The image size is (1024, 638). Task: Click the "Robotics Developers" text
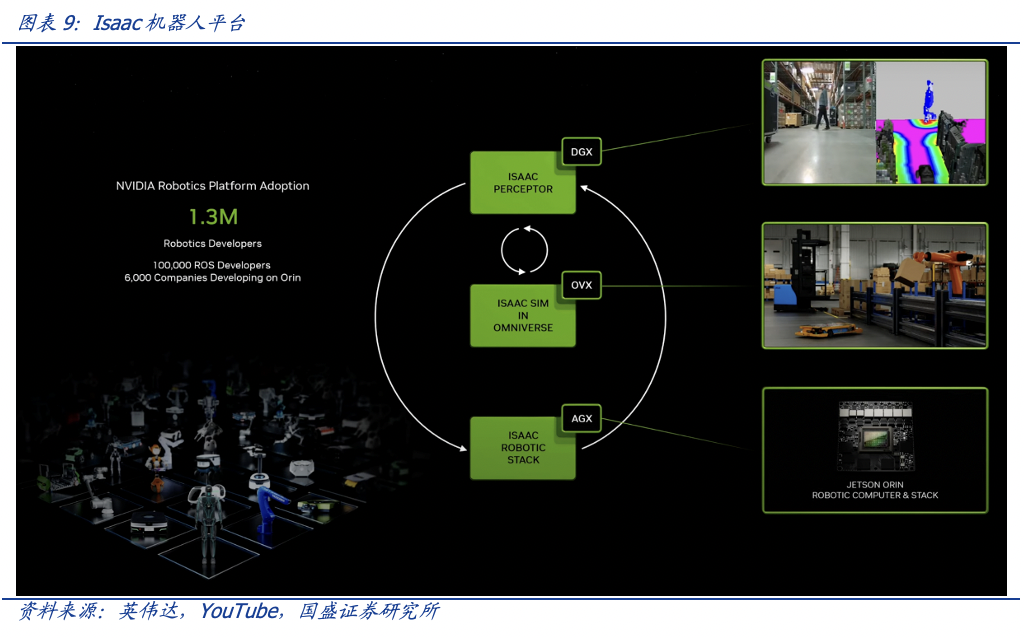coord(212,244)
